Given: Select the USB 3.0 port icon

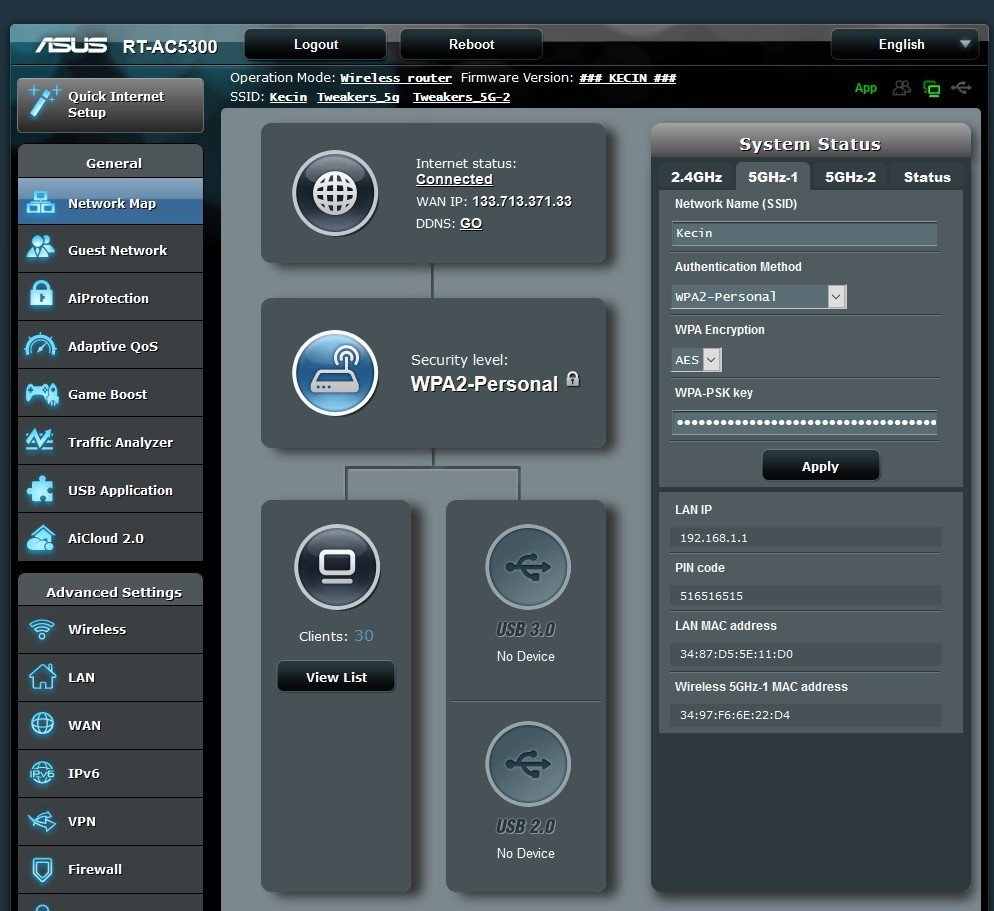Looking at the screenshot, I should pos(527,567).
